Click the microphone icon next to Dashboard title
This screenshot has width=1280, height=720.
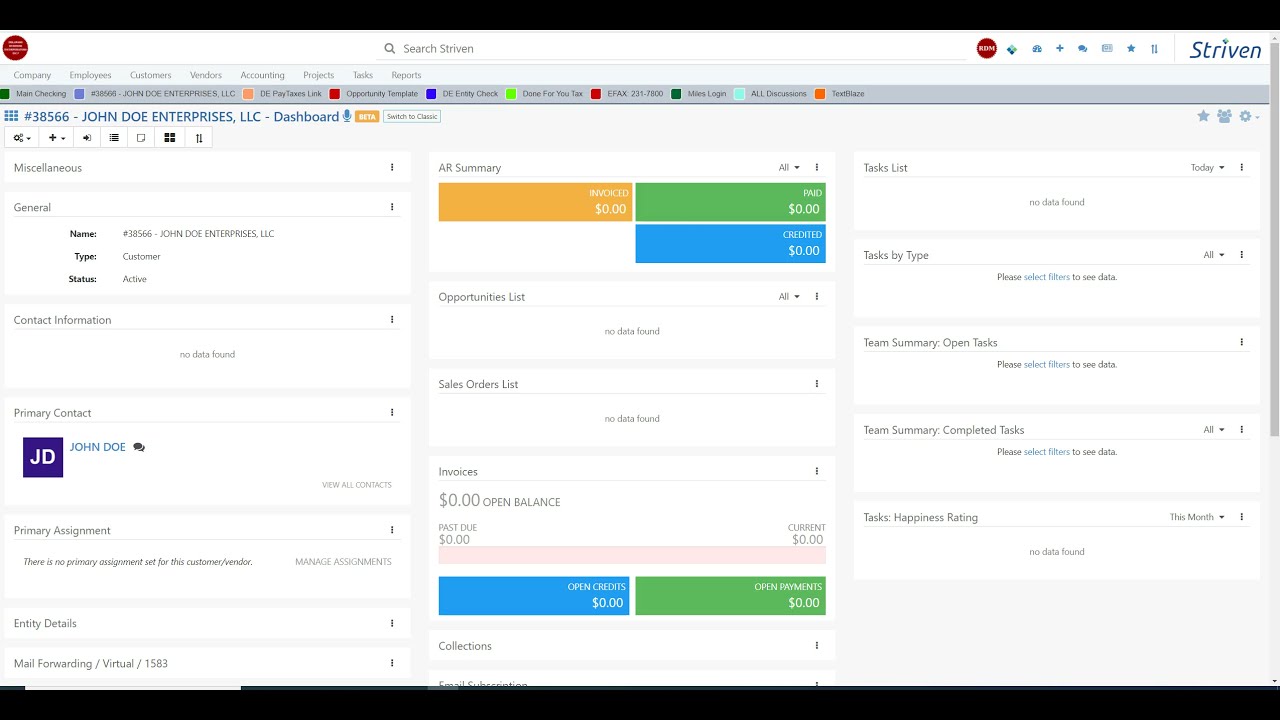coord(347,116)
